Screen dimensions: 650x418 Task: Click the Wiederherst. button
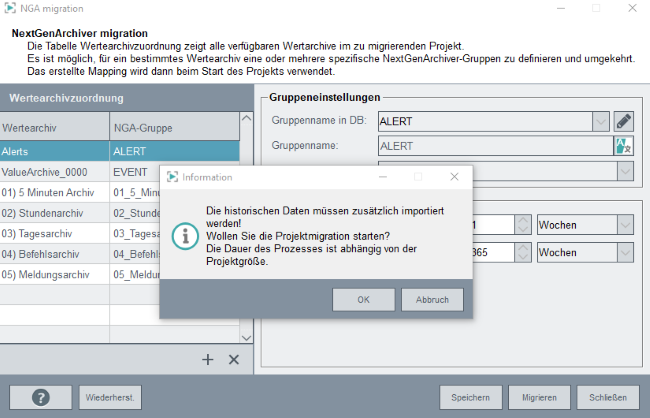[x=110, y=397]
